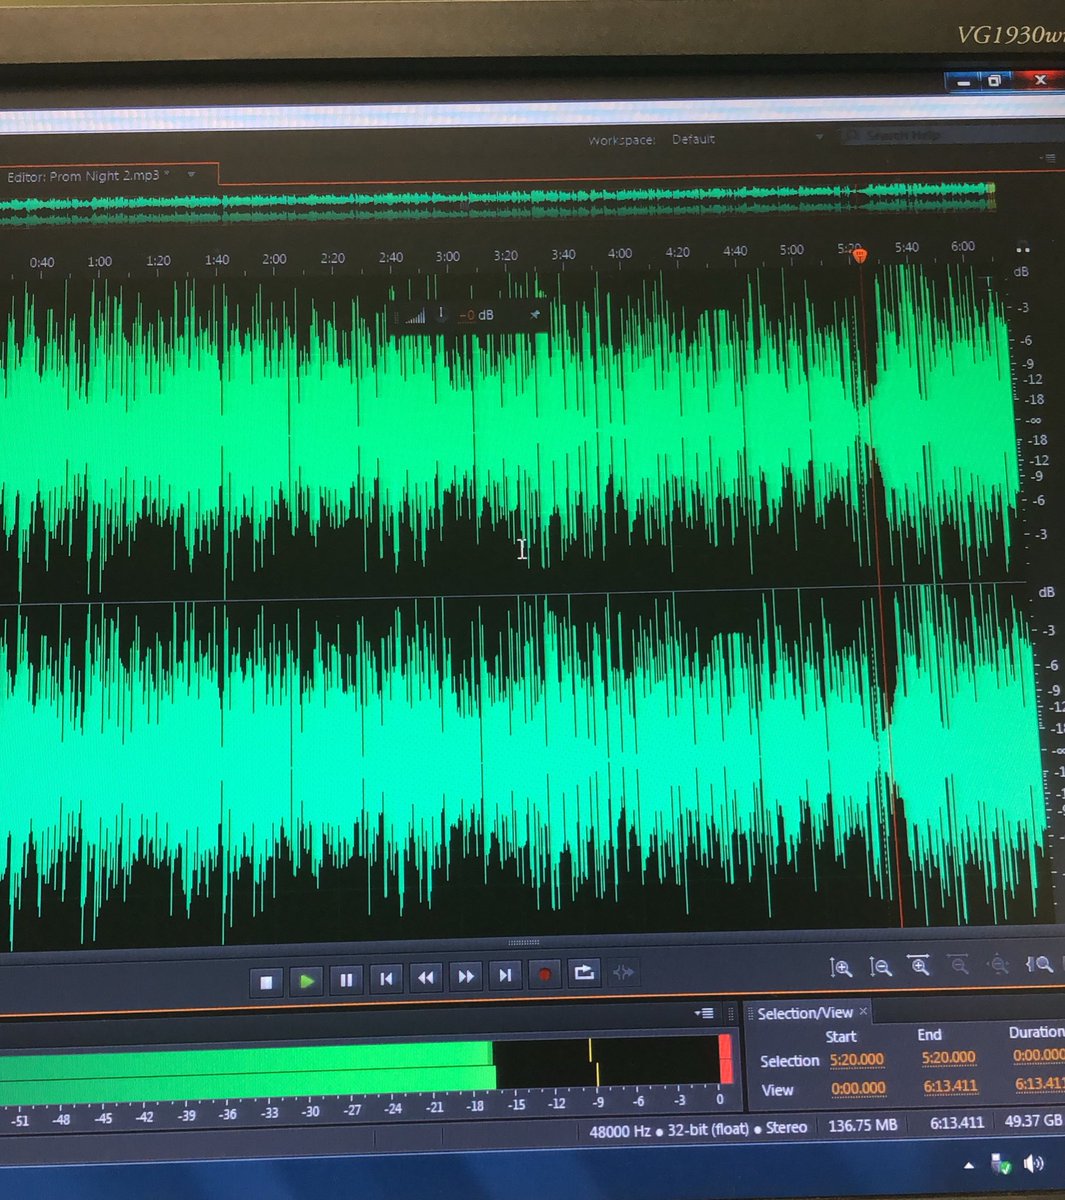Play the audio file
This screenshot has height=1200, width=1065.
coord(306,978)
